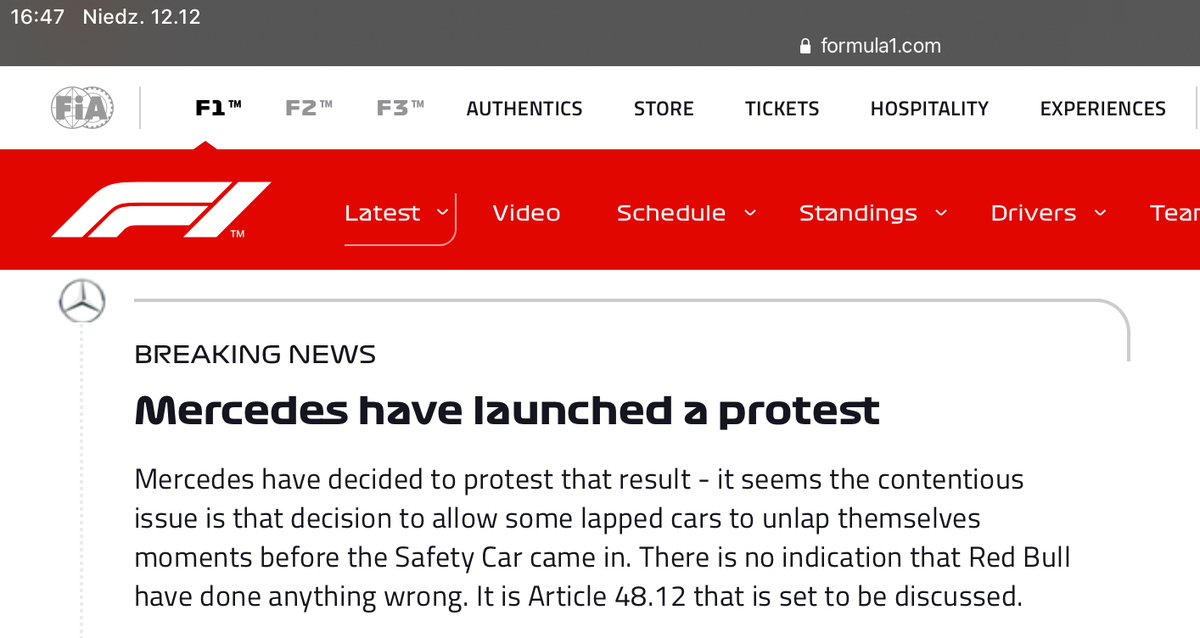Viewport: 1200px width, 638px height.
Task: Open the Mercedes have launched a protest headline
Action: pyautogui.click(x=507, y=410)
